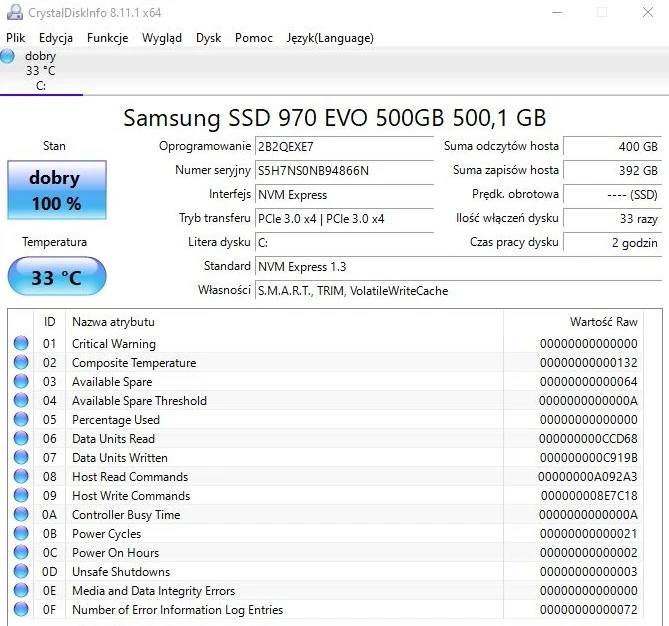The image size is (669, 626).
Task: Open the Dysk menu
Action: coord(208,38)
